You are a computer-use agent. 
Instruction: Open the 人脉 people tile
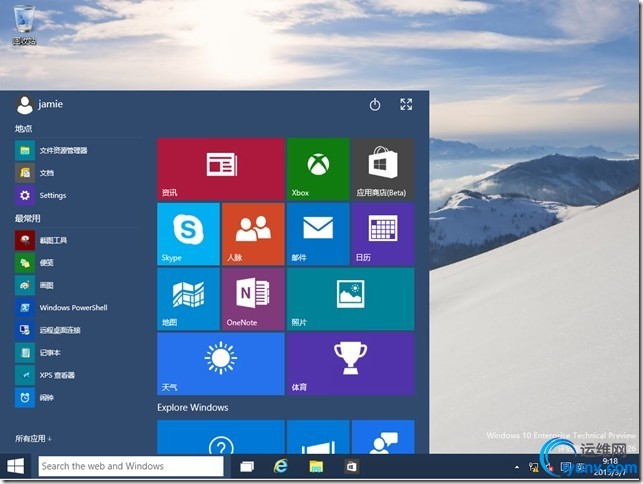point(253,234)
